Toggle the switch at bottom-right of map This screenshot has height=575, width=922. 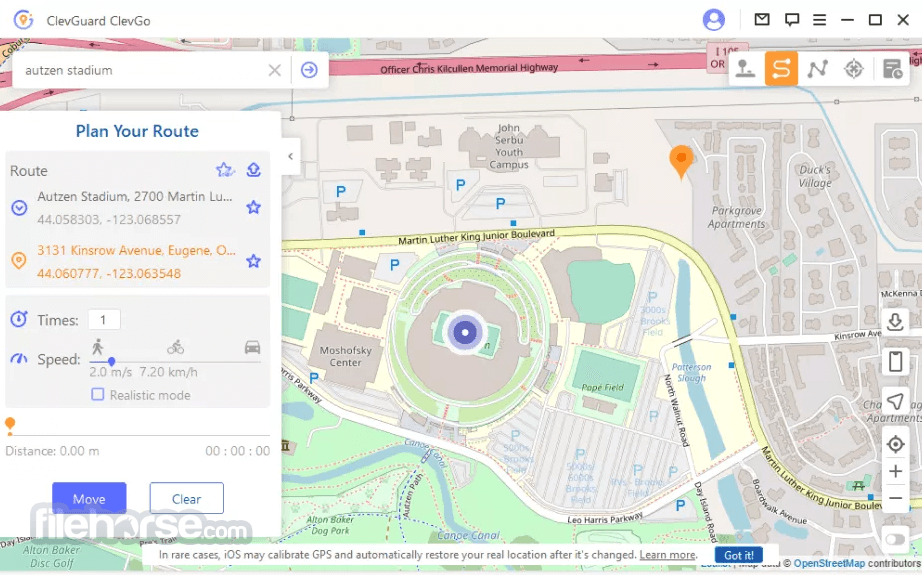(895, 539)
